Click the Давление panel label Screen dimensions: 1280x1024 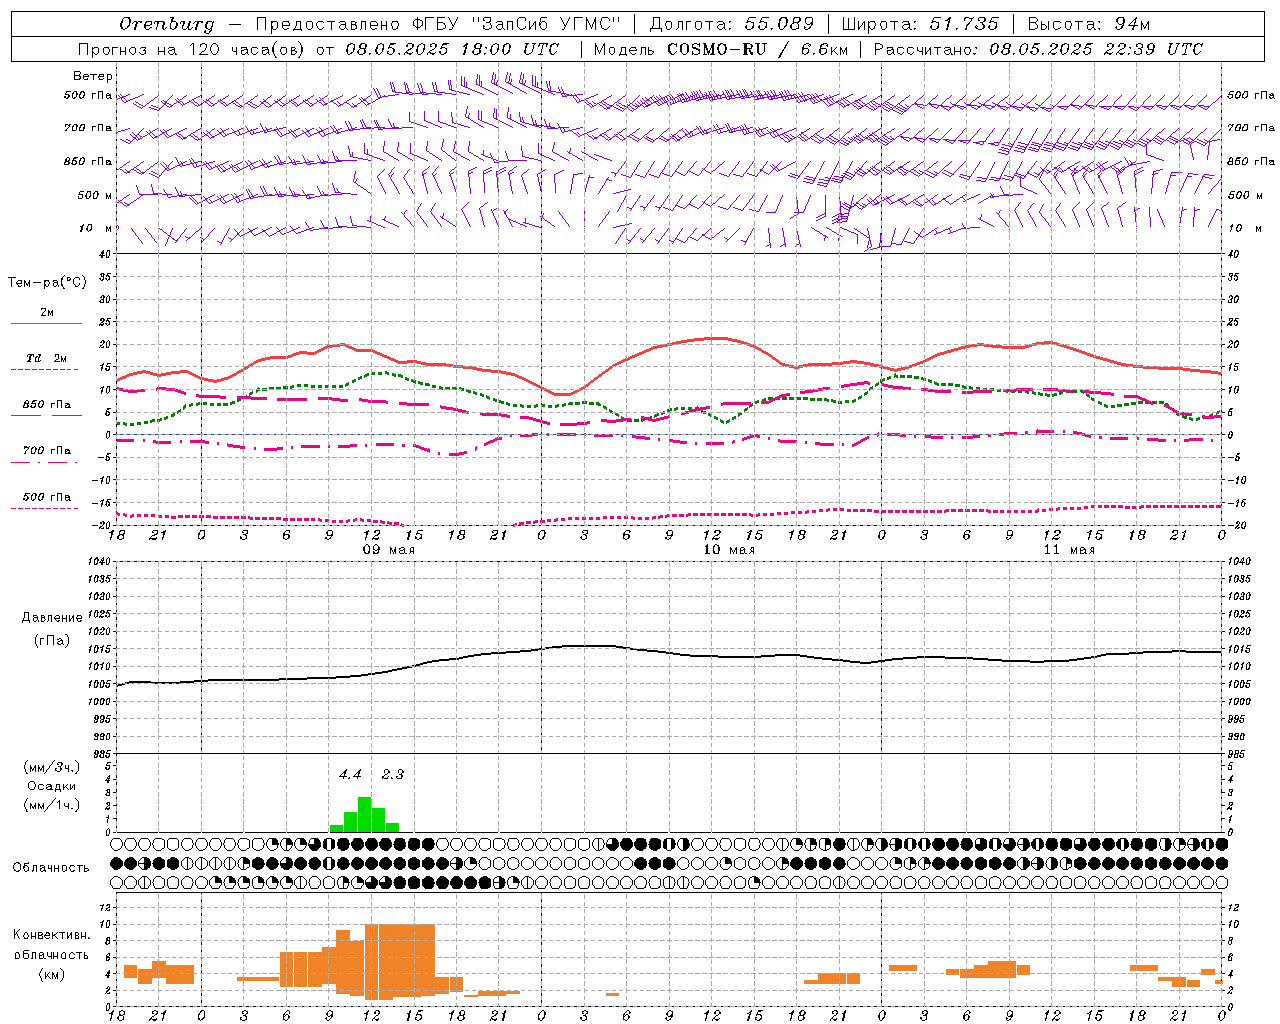pyautogui.click(x=52, y=618)
